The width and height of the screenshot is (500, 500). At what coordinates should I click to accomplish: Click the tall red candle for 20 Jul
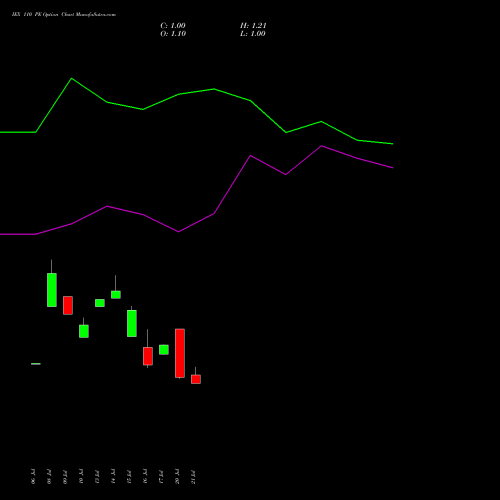(180, 353)
